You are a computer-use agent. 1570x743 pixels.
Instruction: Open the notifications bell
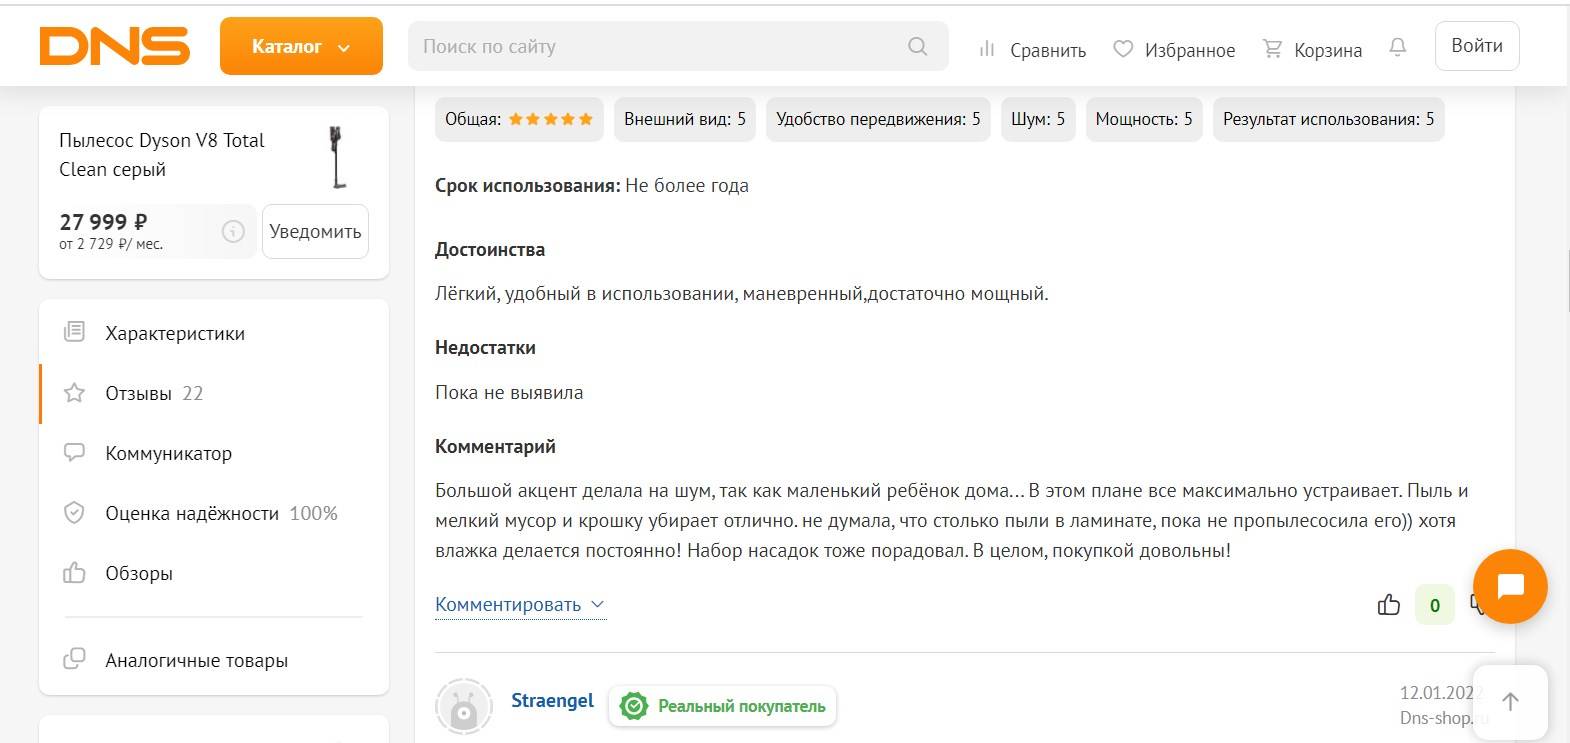click(x=1397, y=47)
